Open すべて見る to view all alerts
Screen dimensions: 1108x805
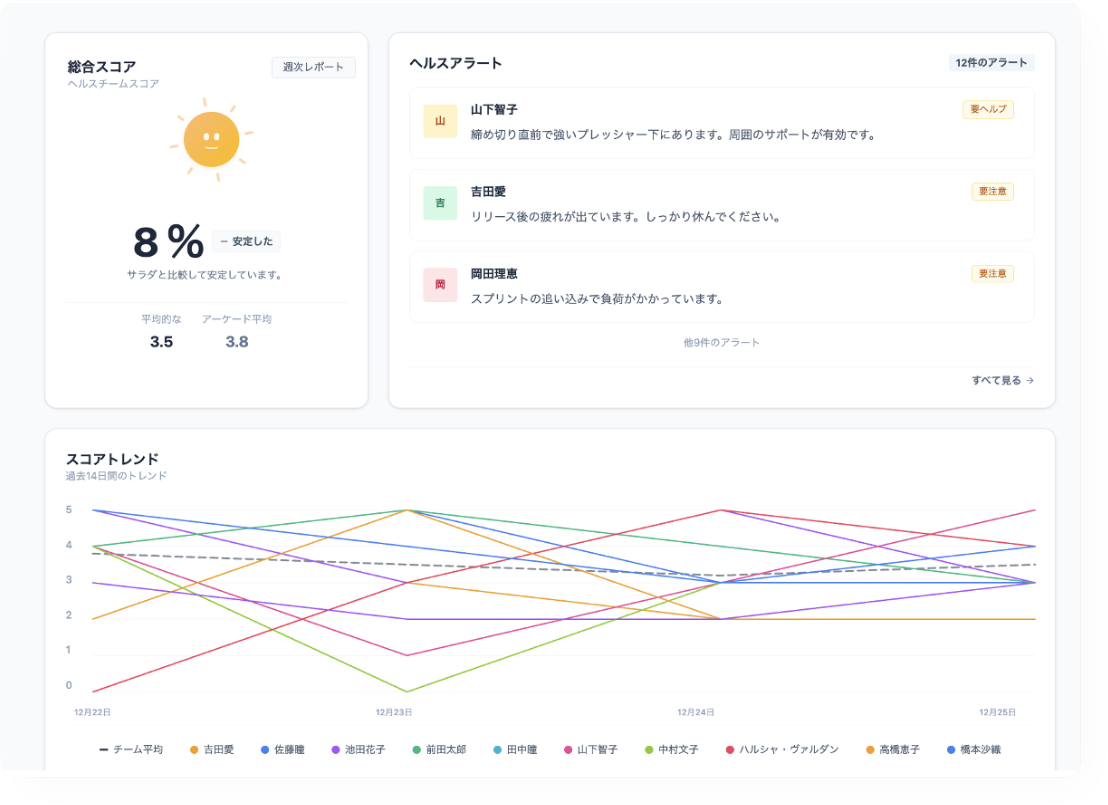(1002, 380)
